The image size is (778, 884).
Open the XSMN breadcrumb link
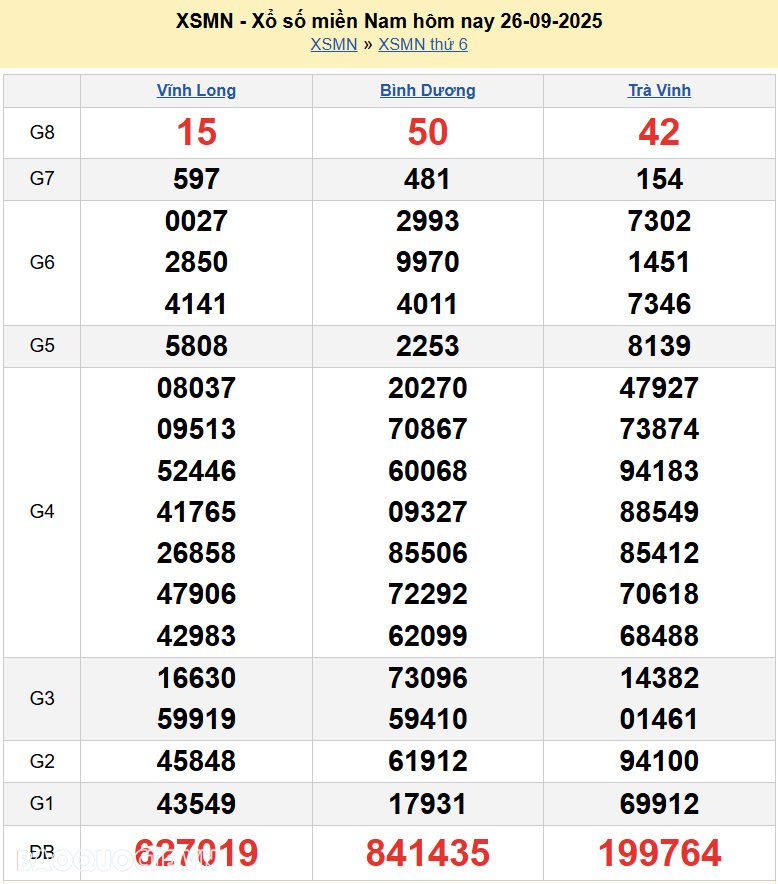333,44
